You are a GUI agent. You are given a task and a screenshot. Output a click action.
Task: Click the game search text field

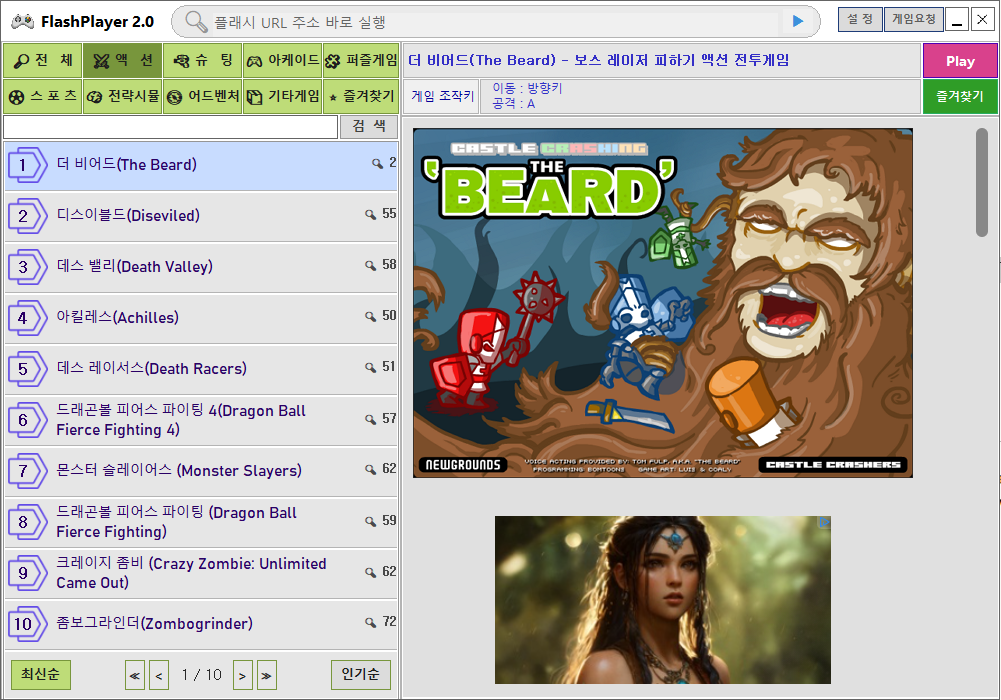pos(170,126)
